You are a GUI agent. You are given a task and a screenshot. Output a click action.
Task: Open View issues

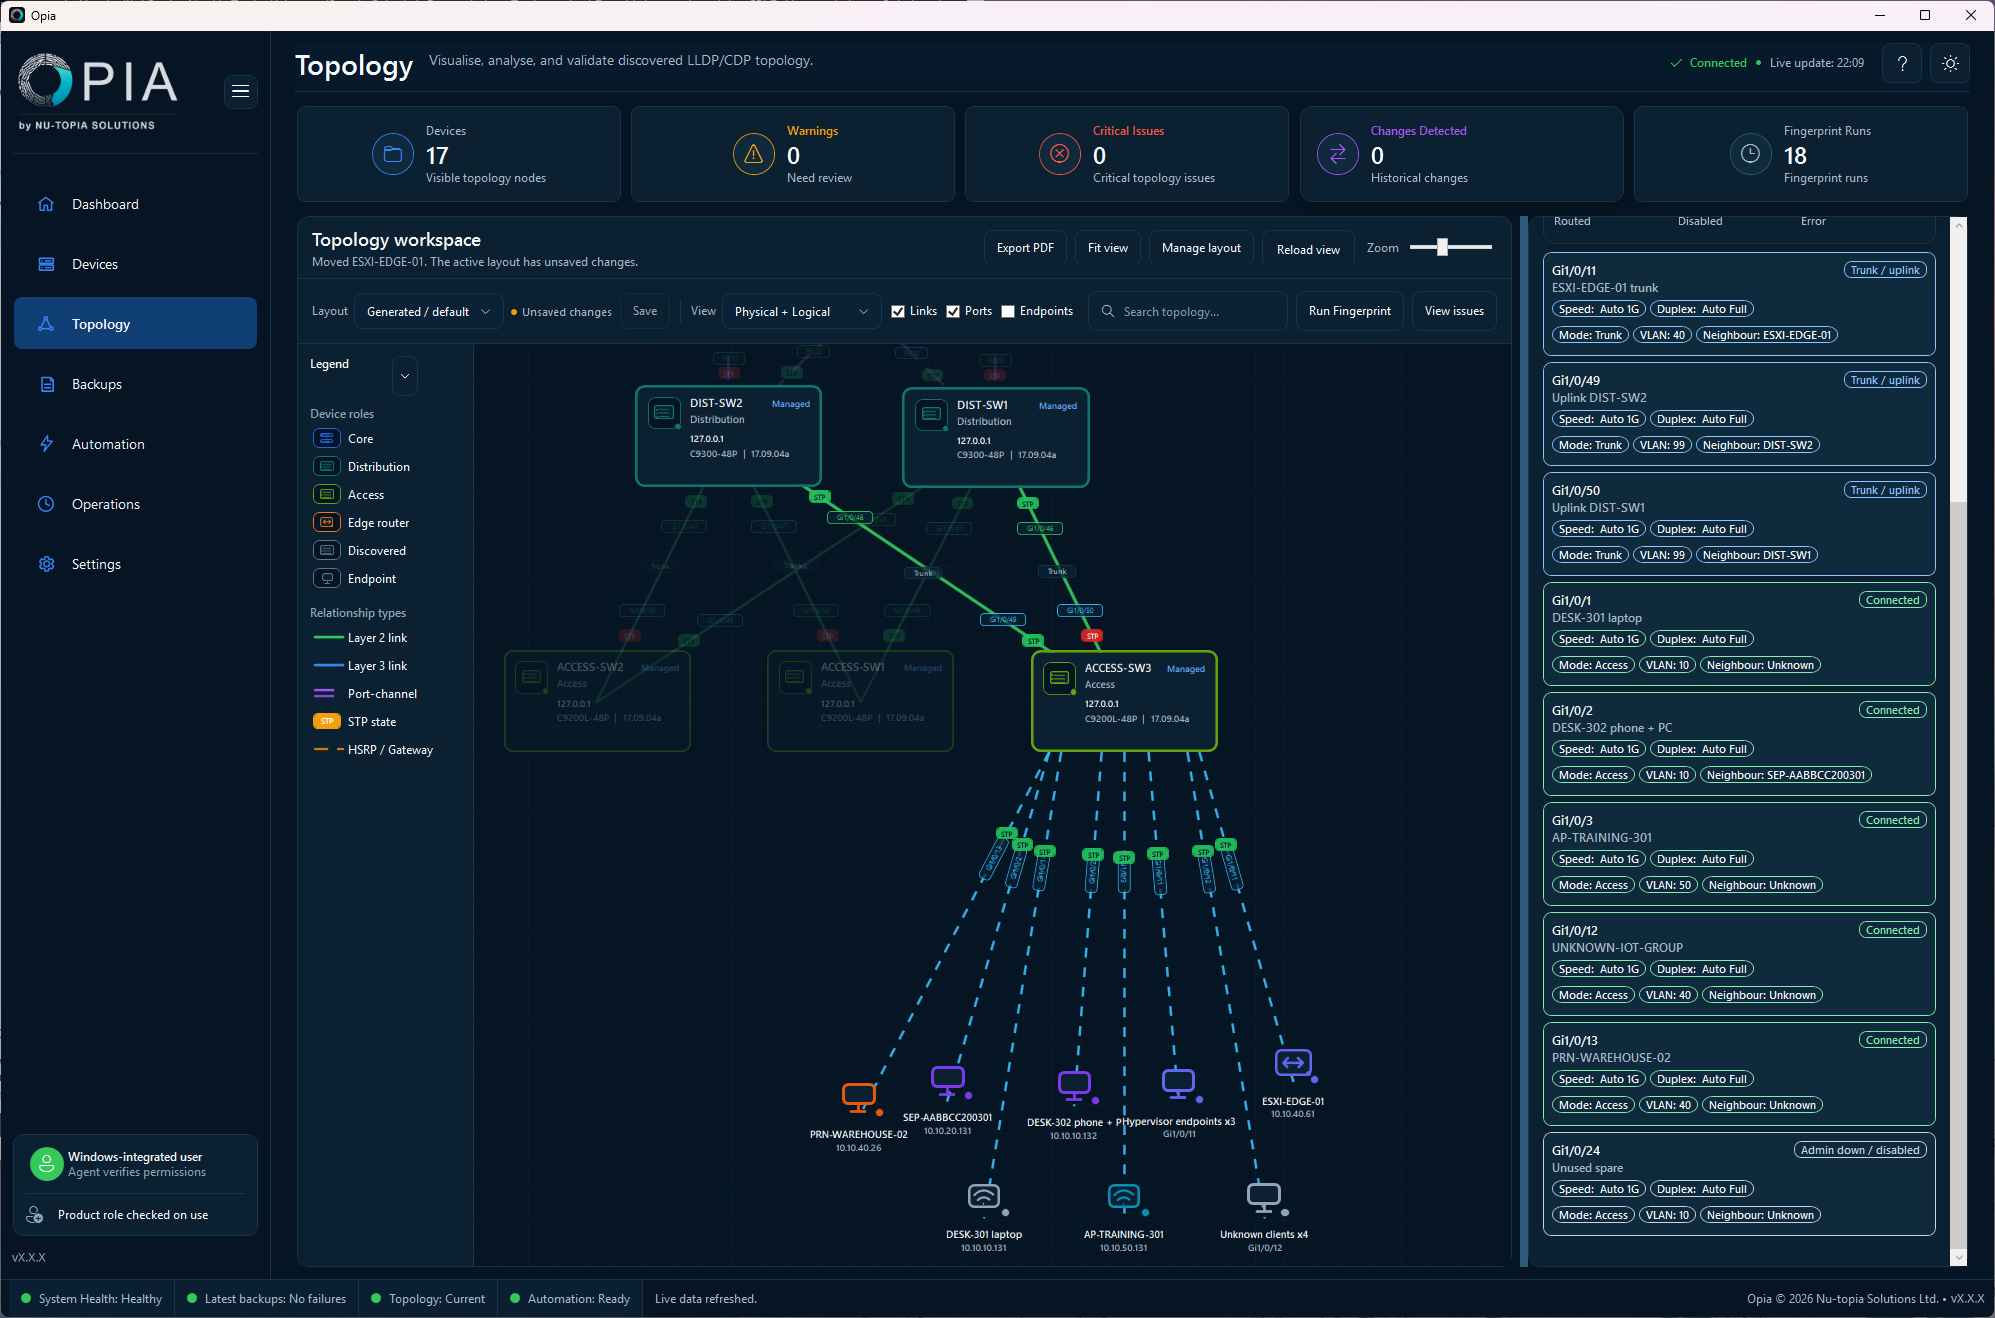point(1454,311)
